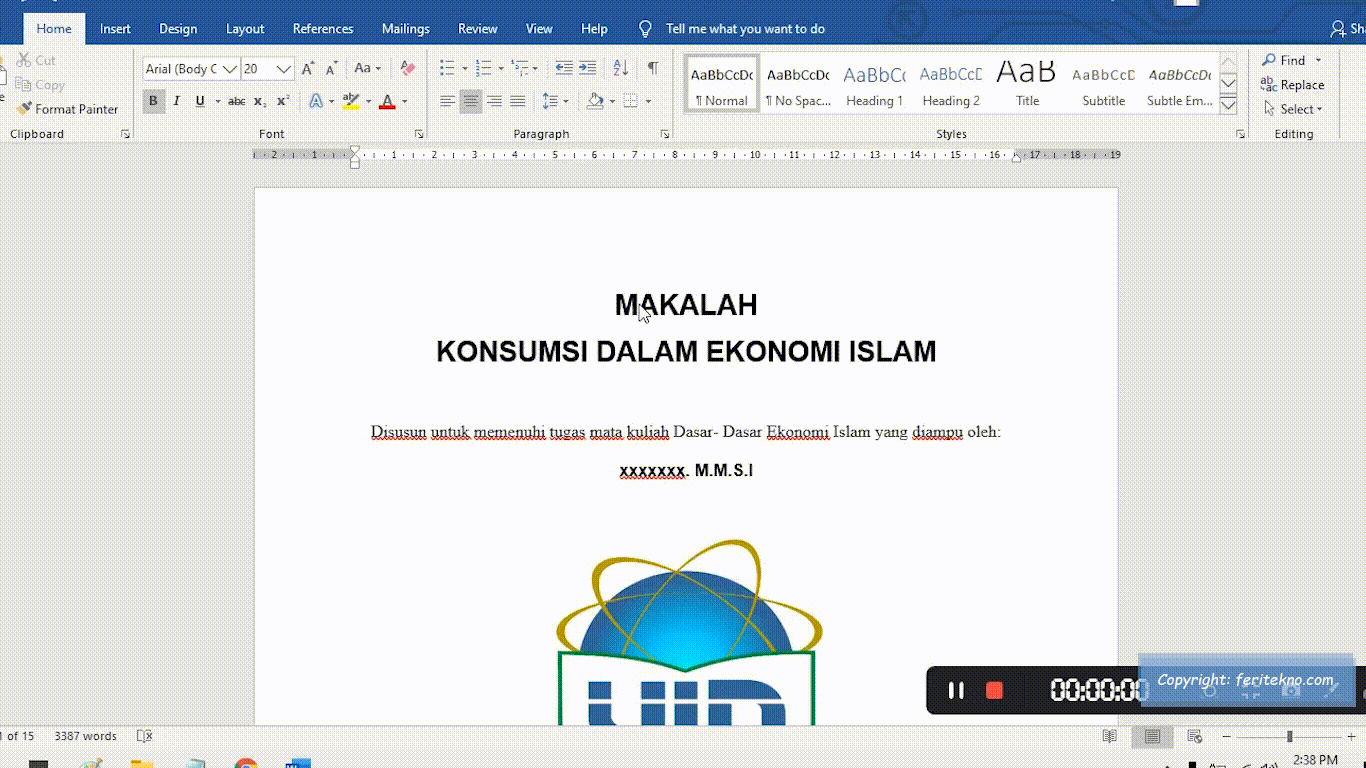Zoom out with the minus button
The width and height of the screenshot is (1366, 768).
tap(1227, 736)
